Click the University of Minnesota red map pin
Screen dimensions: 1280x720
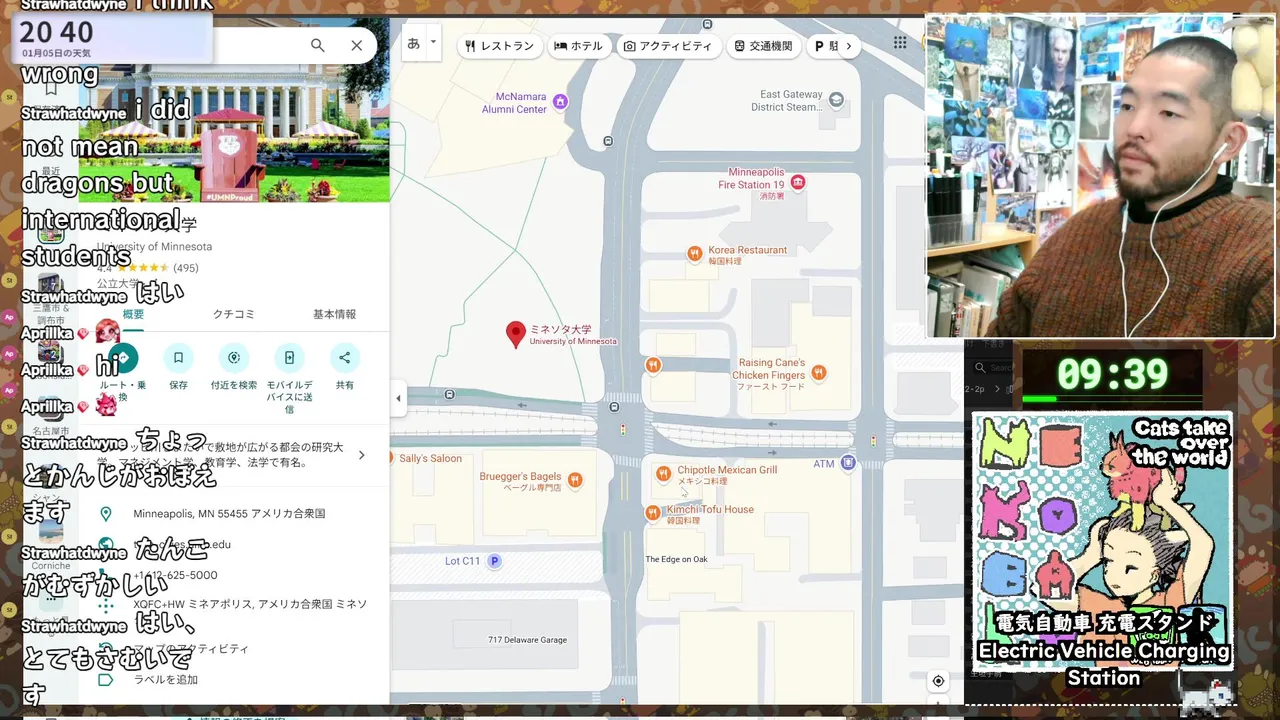[516, 334]
